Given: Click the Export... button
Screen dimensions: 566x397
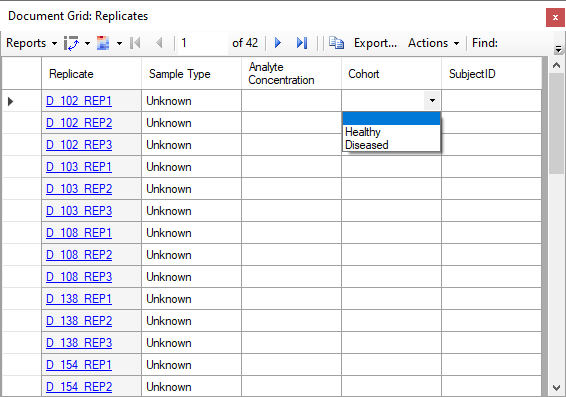Looking at the screenshot, I should (x=375, y=43).
